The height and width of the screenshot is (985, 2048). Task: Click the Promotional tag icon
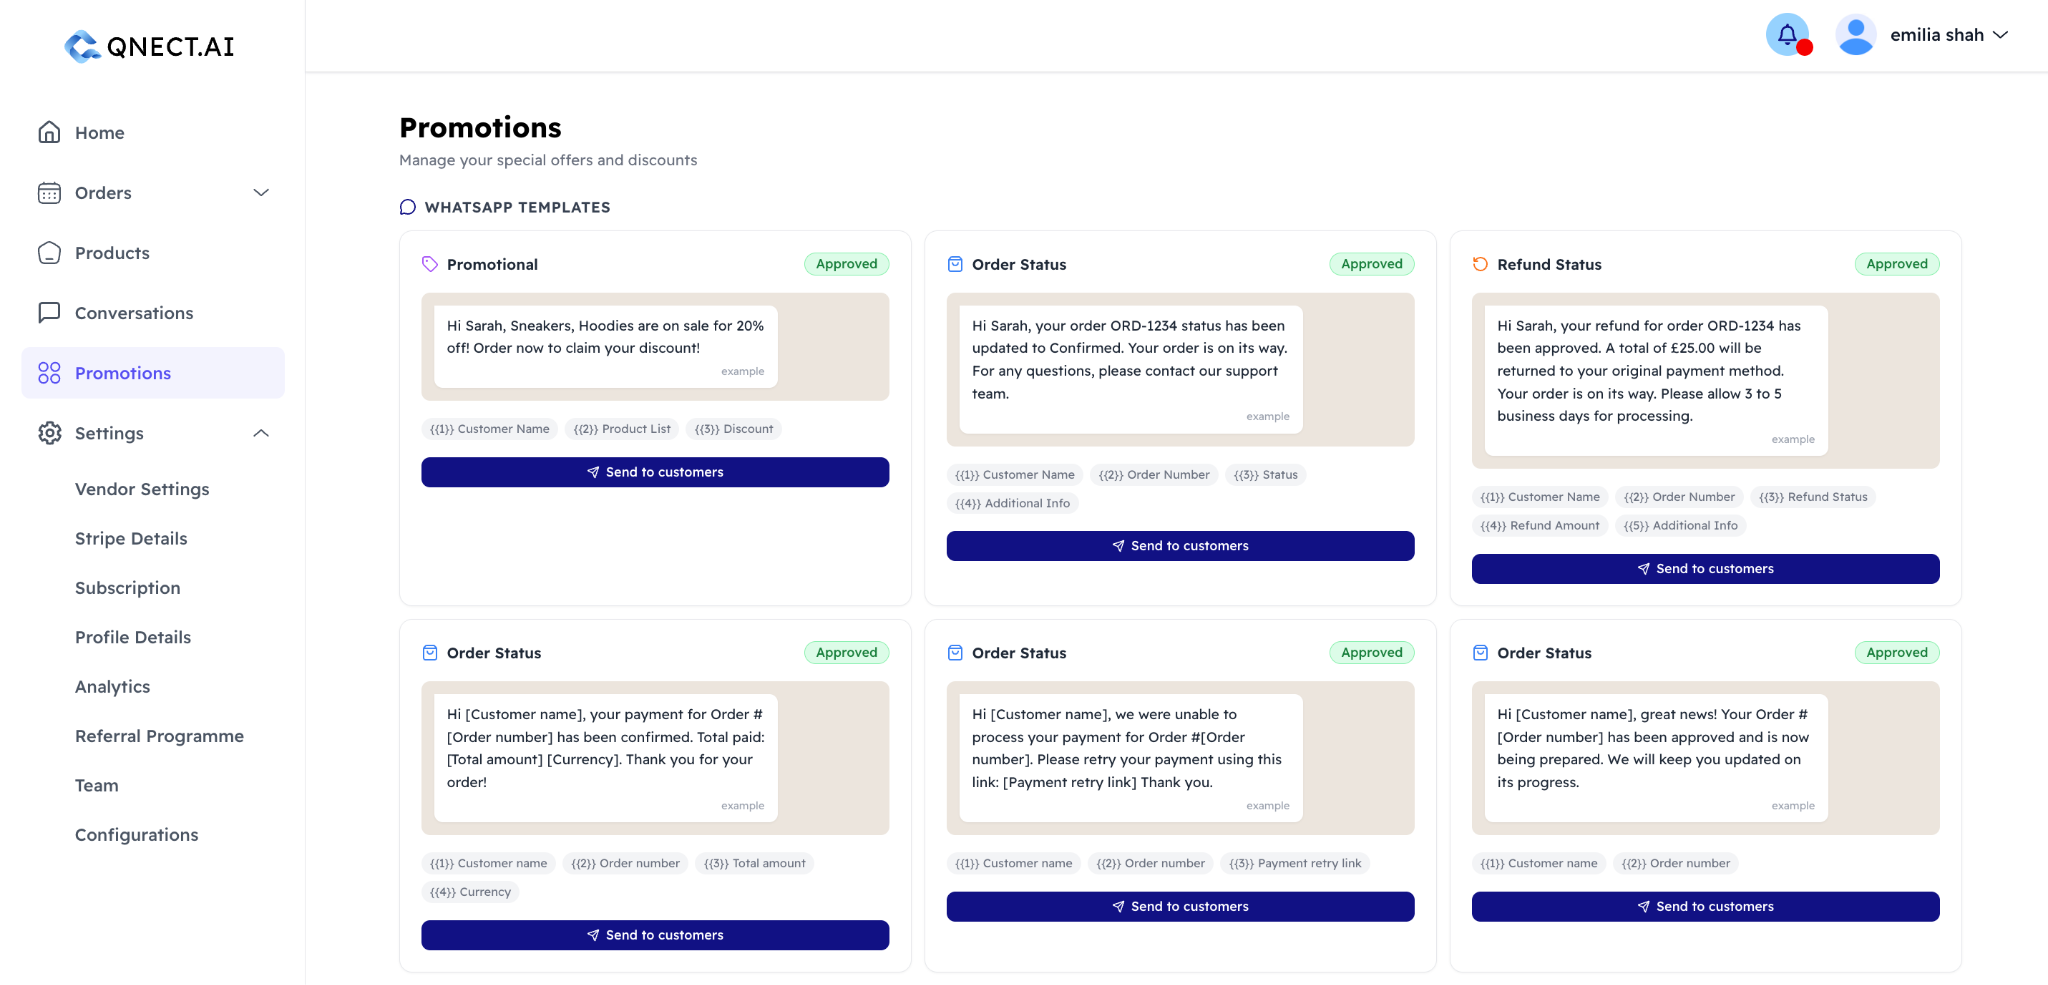pyautogui.click(x=430, y=264)
